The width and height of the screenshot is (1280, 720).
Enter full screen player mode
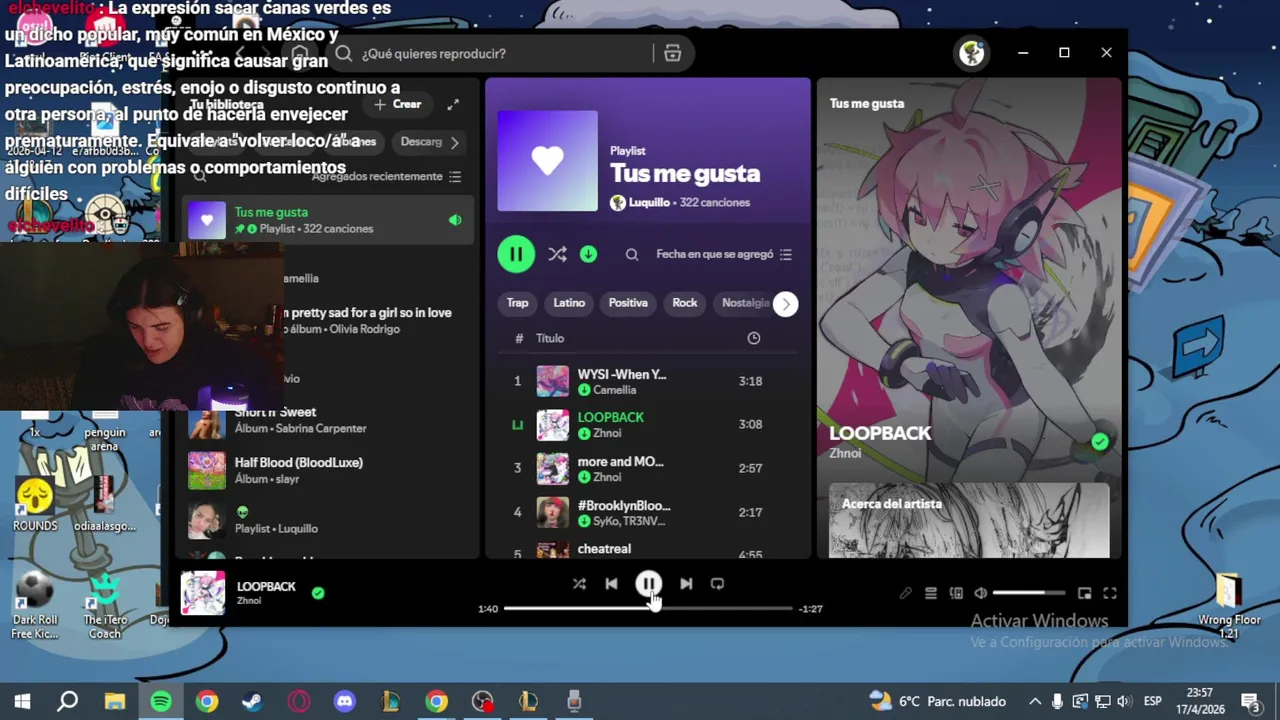[x=1110, y=593]
